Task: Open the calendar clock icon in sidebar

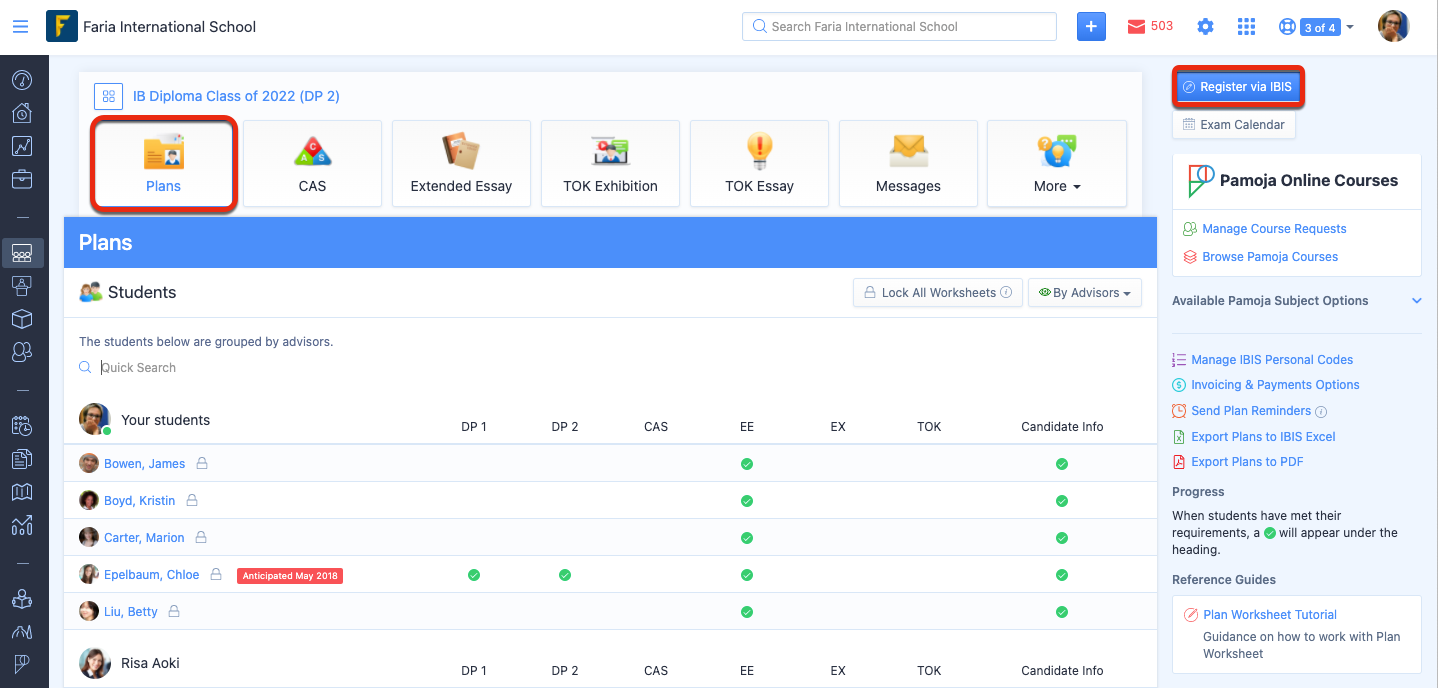Action: 22,426
